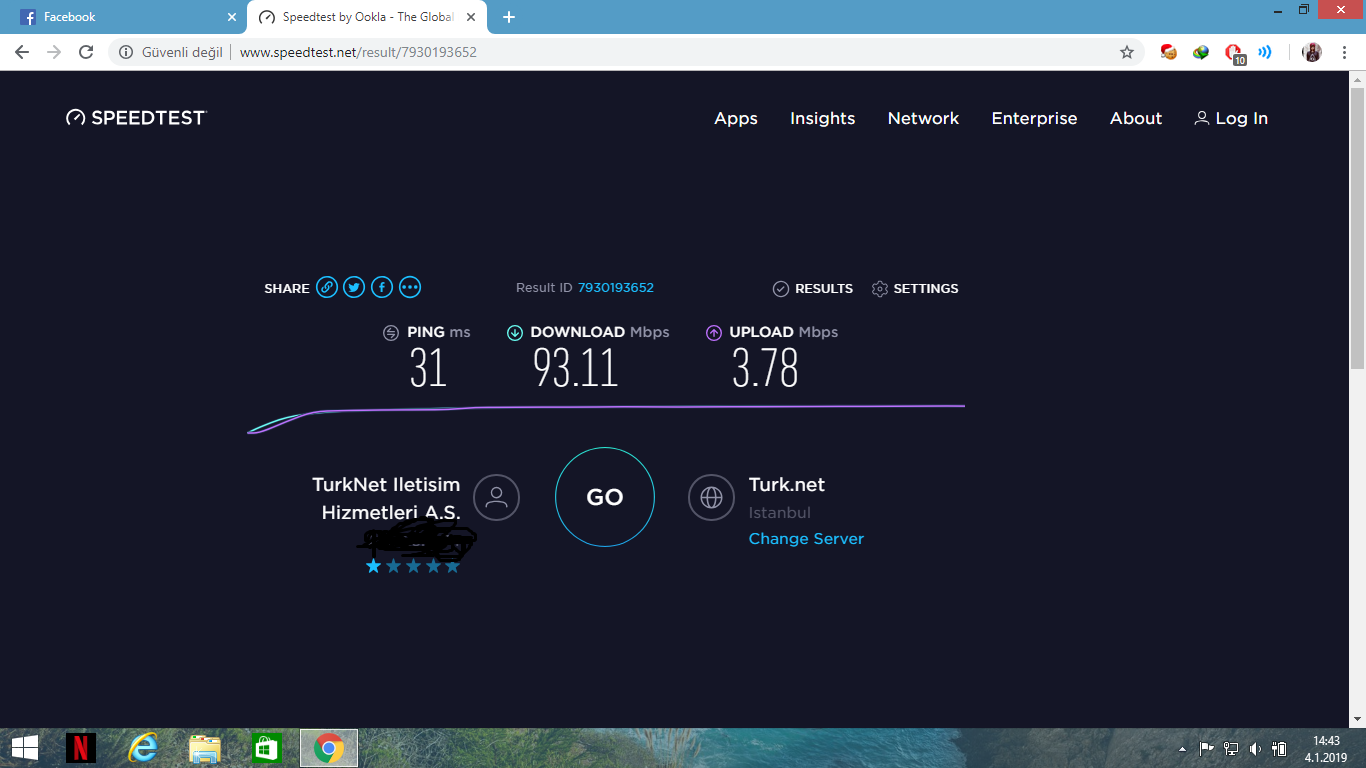The width and height of the screenshot is (1366, 768).
Task: Close the Speedtest tab
Action: [471, 17]
